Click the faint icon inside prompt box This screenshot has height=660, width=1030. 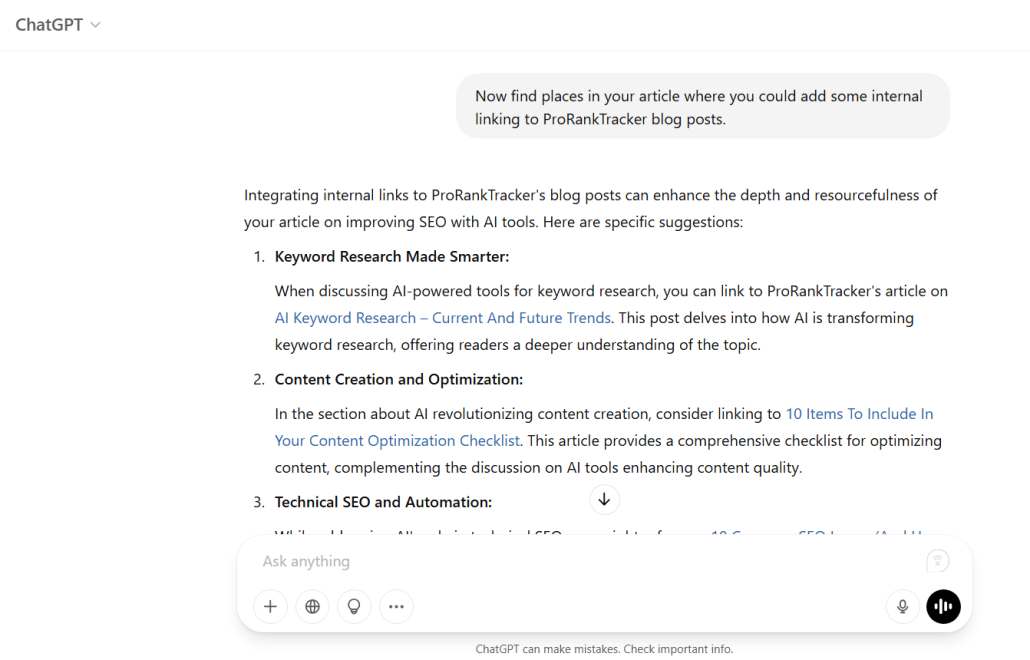(938, 561)
